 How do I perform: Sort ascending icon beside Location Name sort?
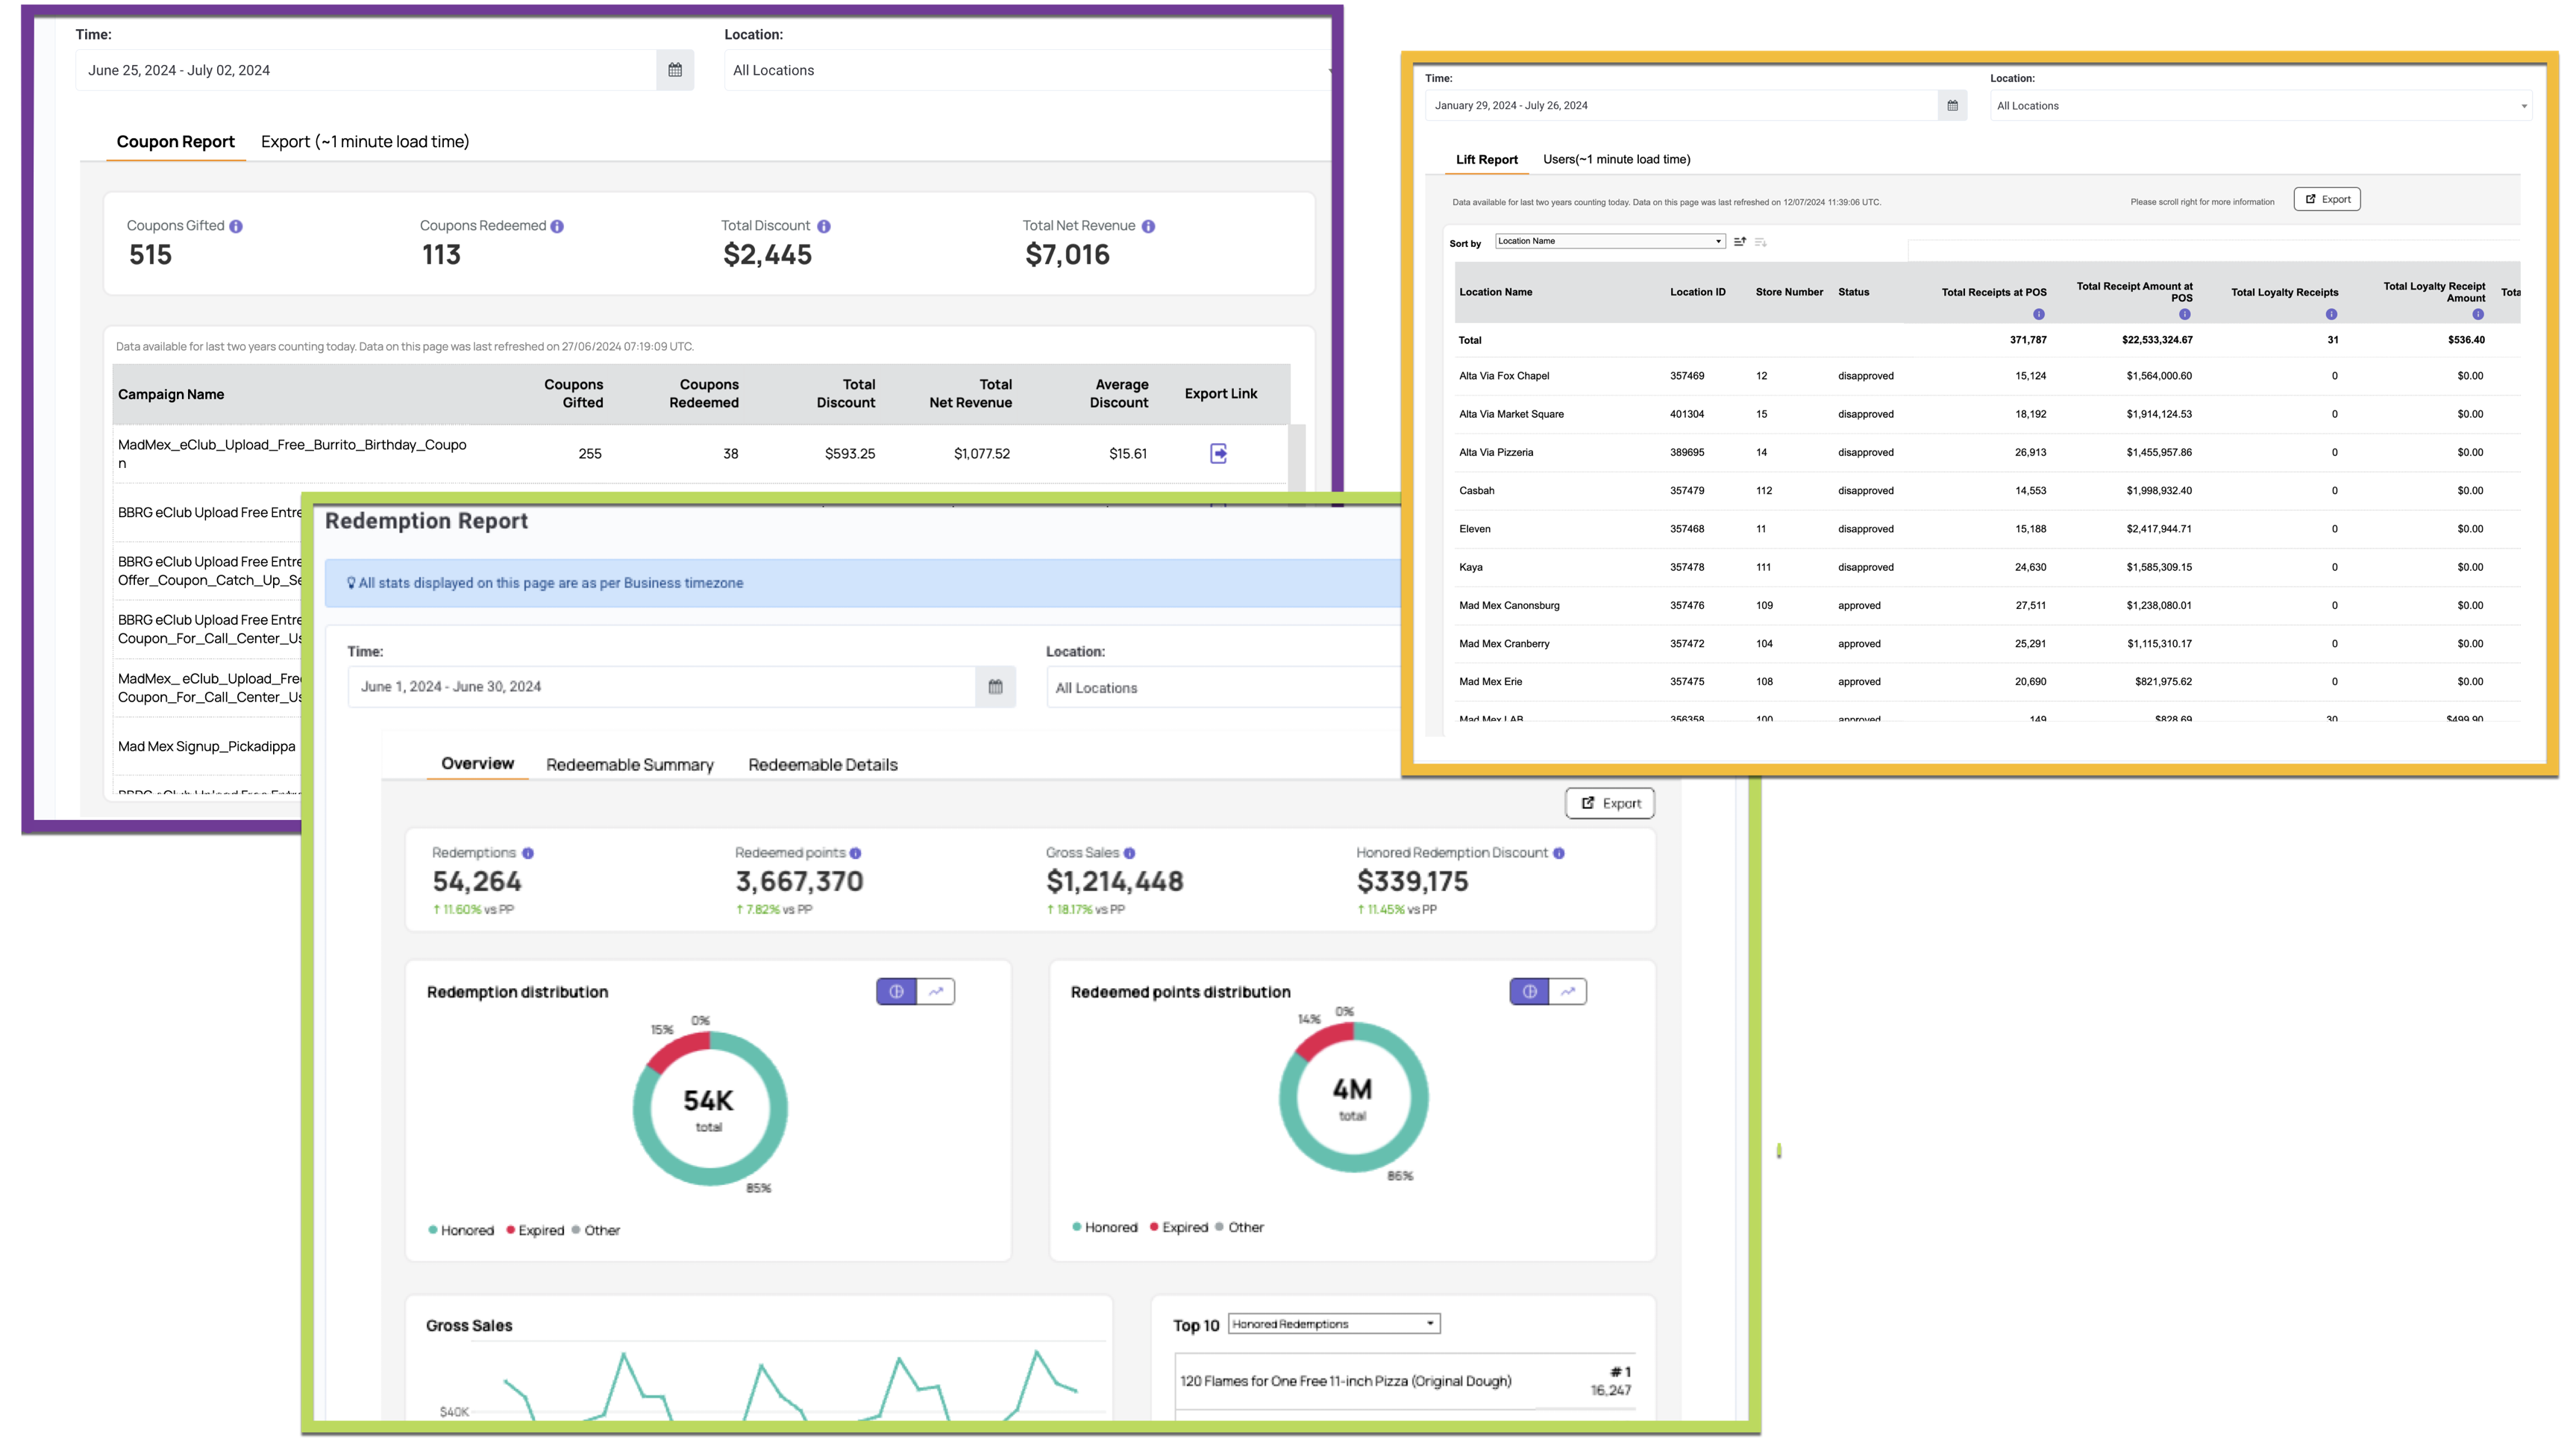pyautogui.click(x=1740, y=242)
